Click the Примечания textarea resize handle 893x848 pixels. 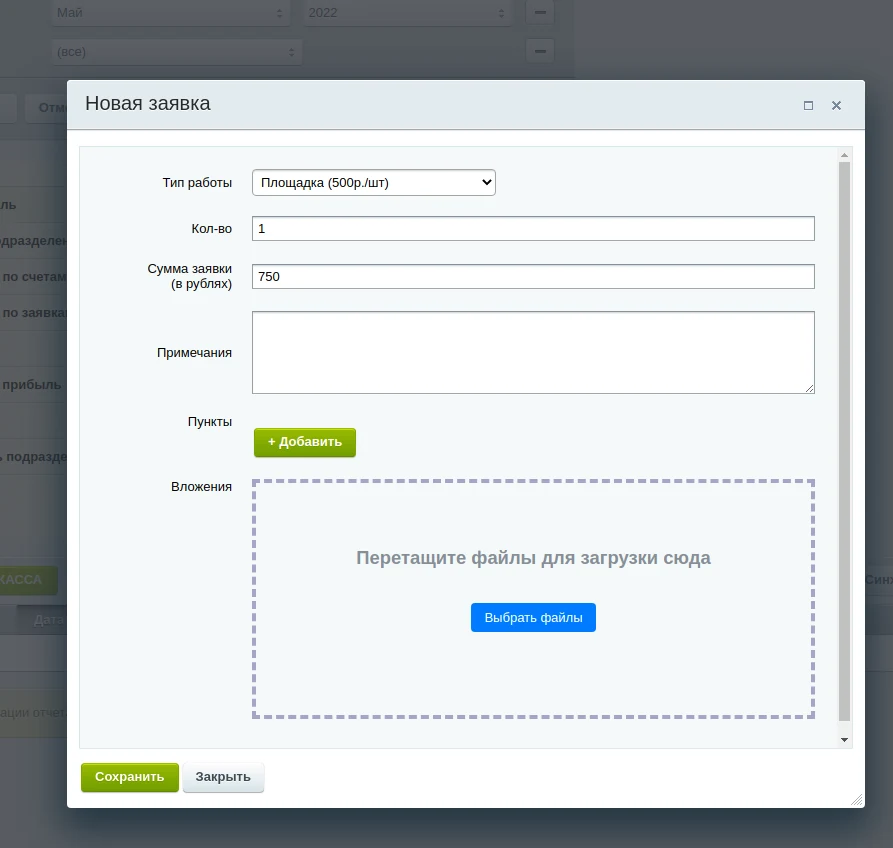809,388
